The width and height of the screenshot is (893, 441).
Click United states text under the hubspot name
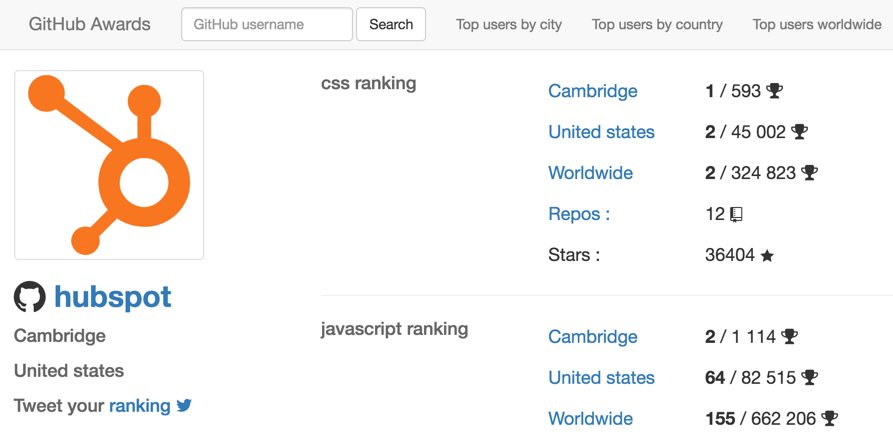pos(69,371)
